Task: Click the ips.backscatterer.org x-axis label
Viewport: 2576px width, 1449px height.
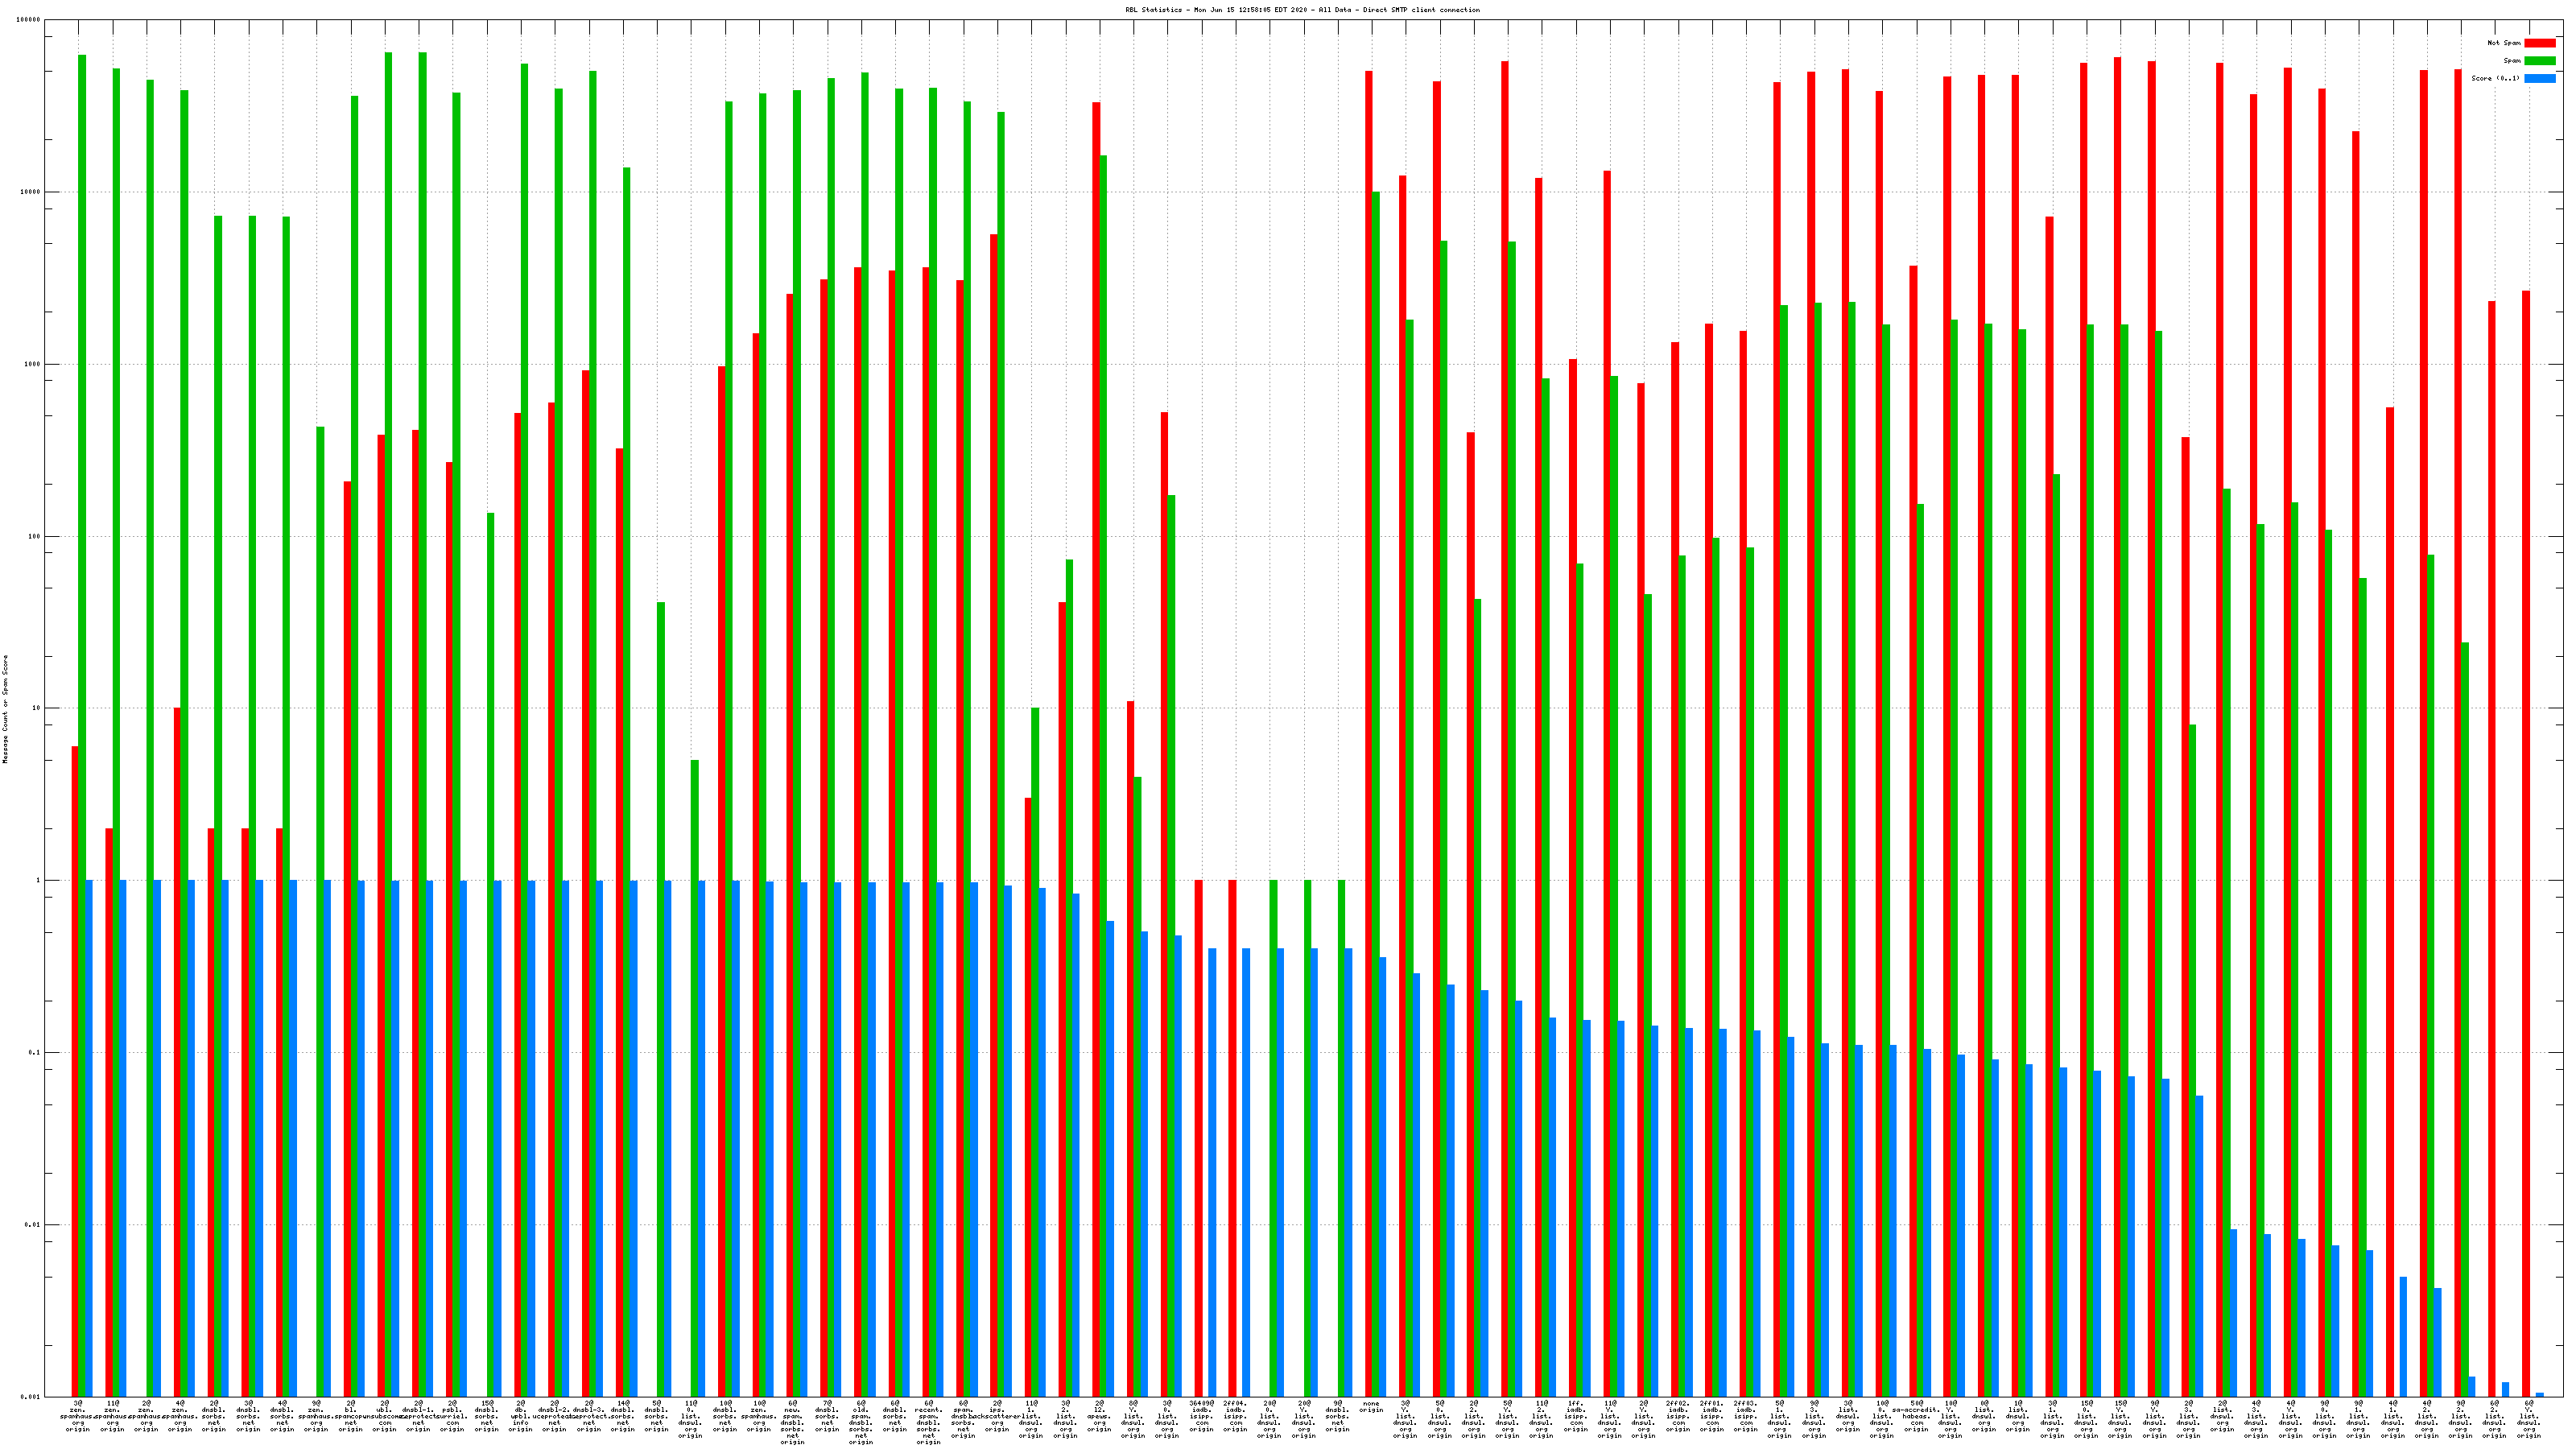Action: (x=997, y=1416)
